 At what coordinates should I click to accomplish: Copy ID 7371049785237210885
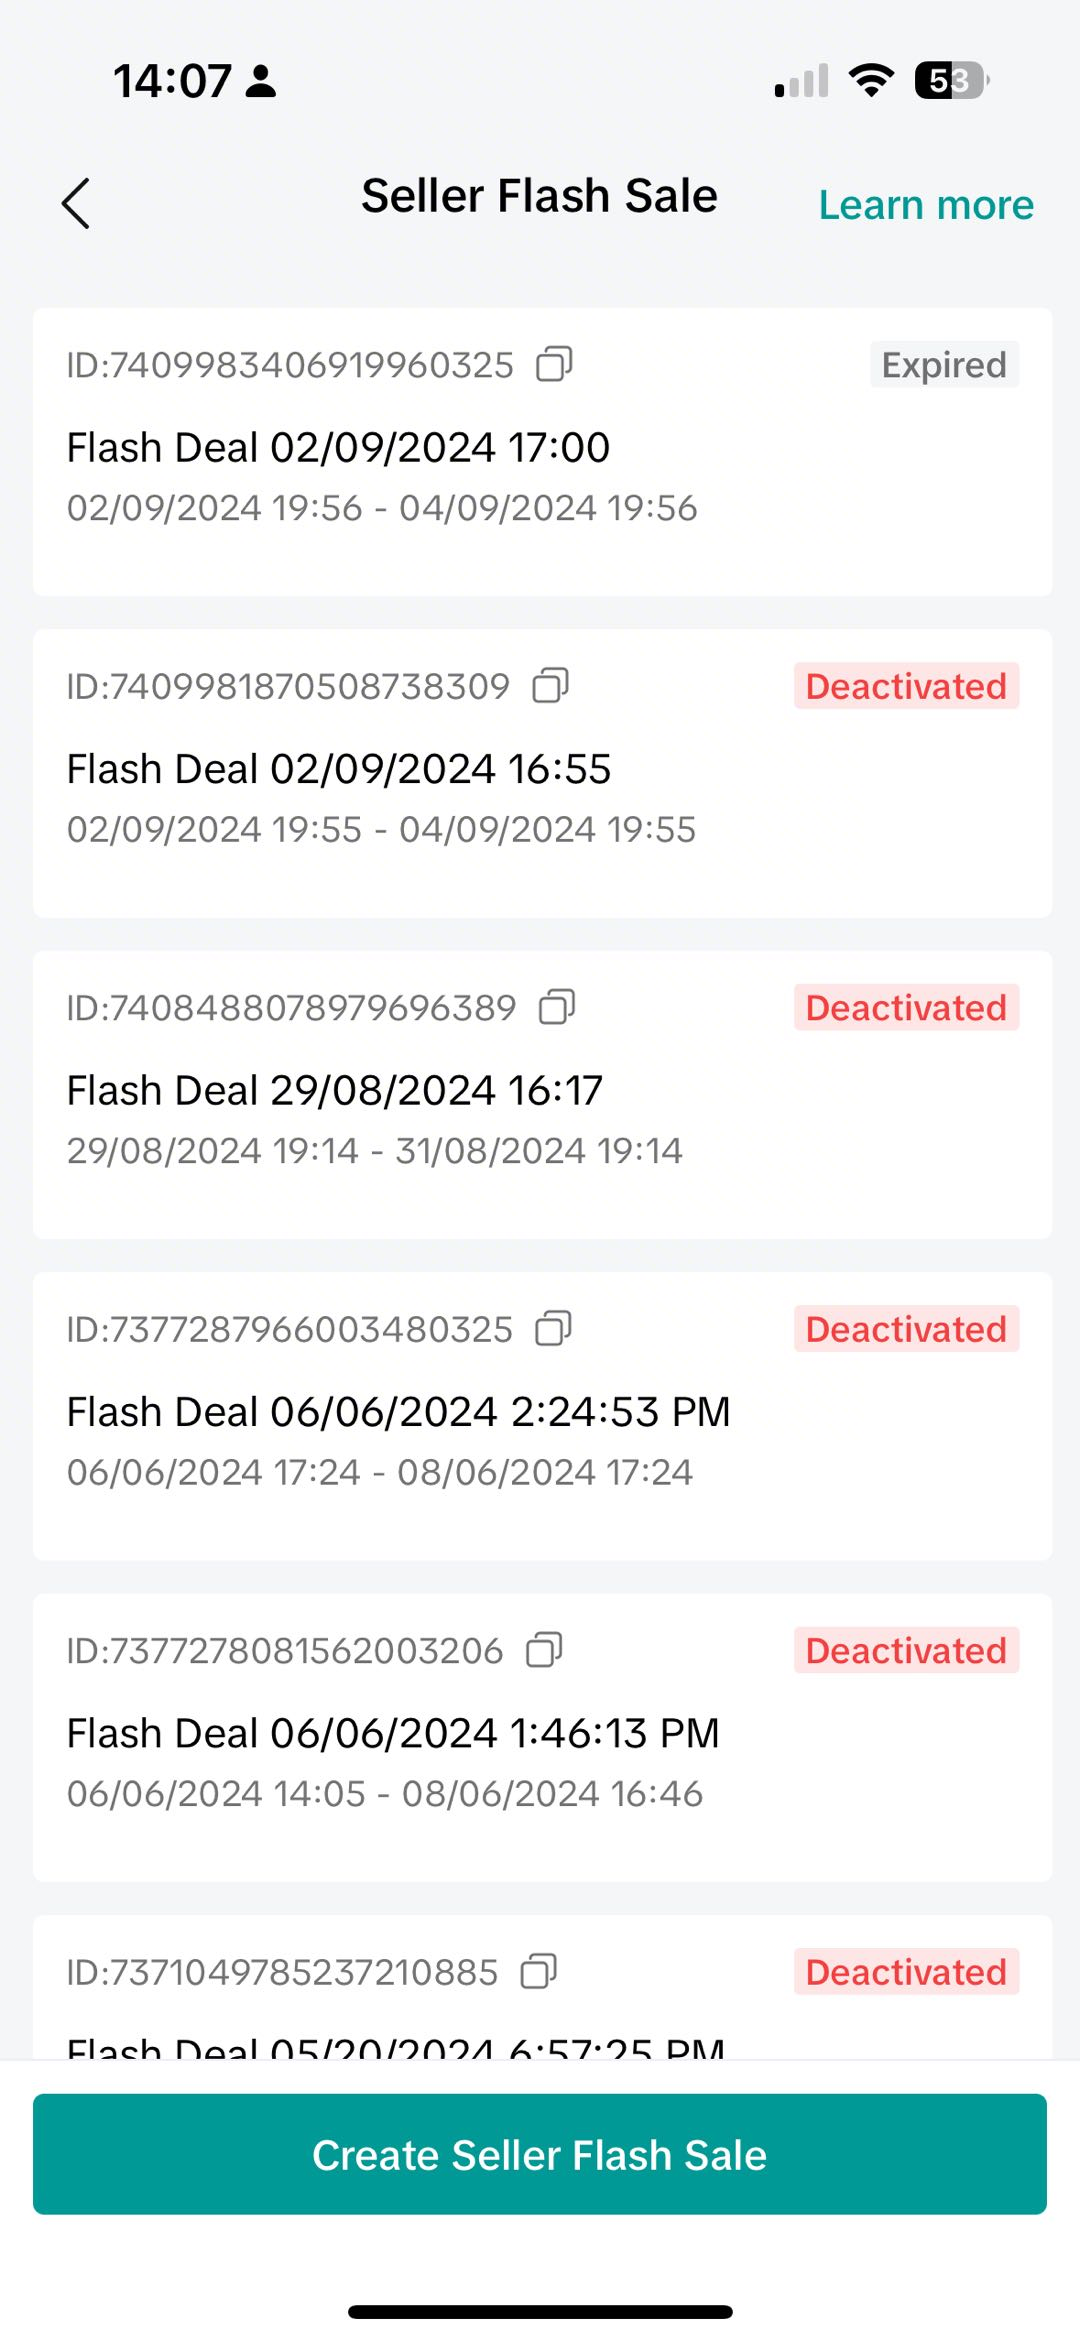pyautogui.click(x=539, y=1972)
